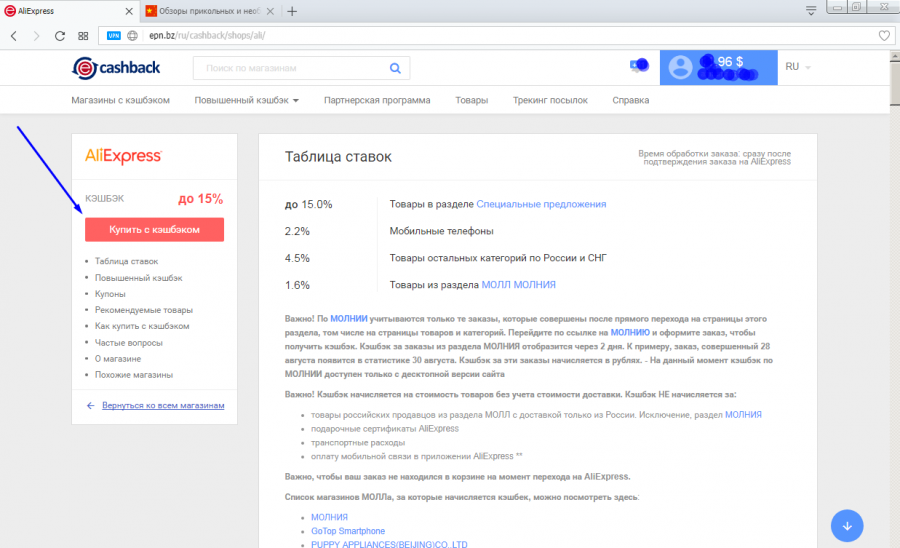Reload the page with the refresh icon
Screen dimensions: 900x548
pos(60,36)
